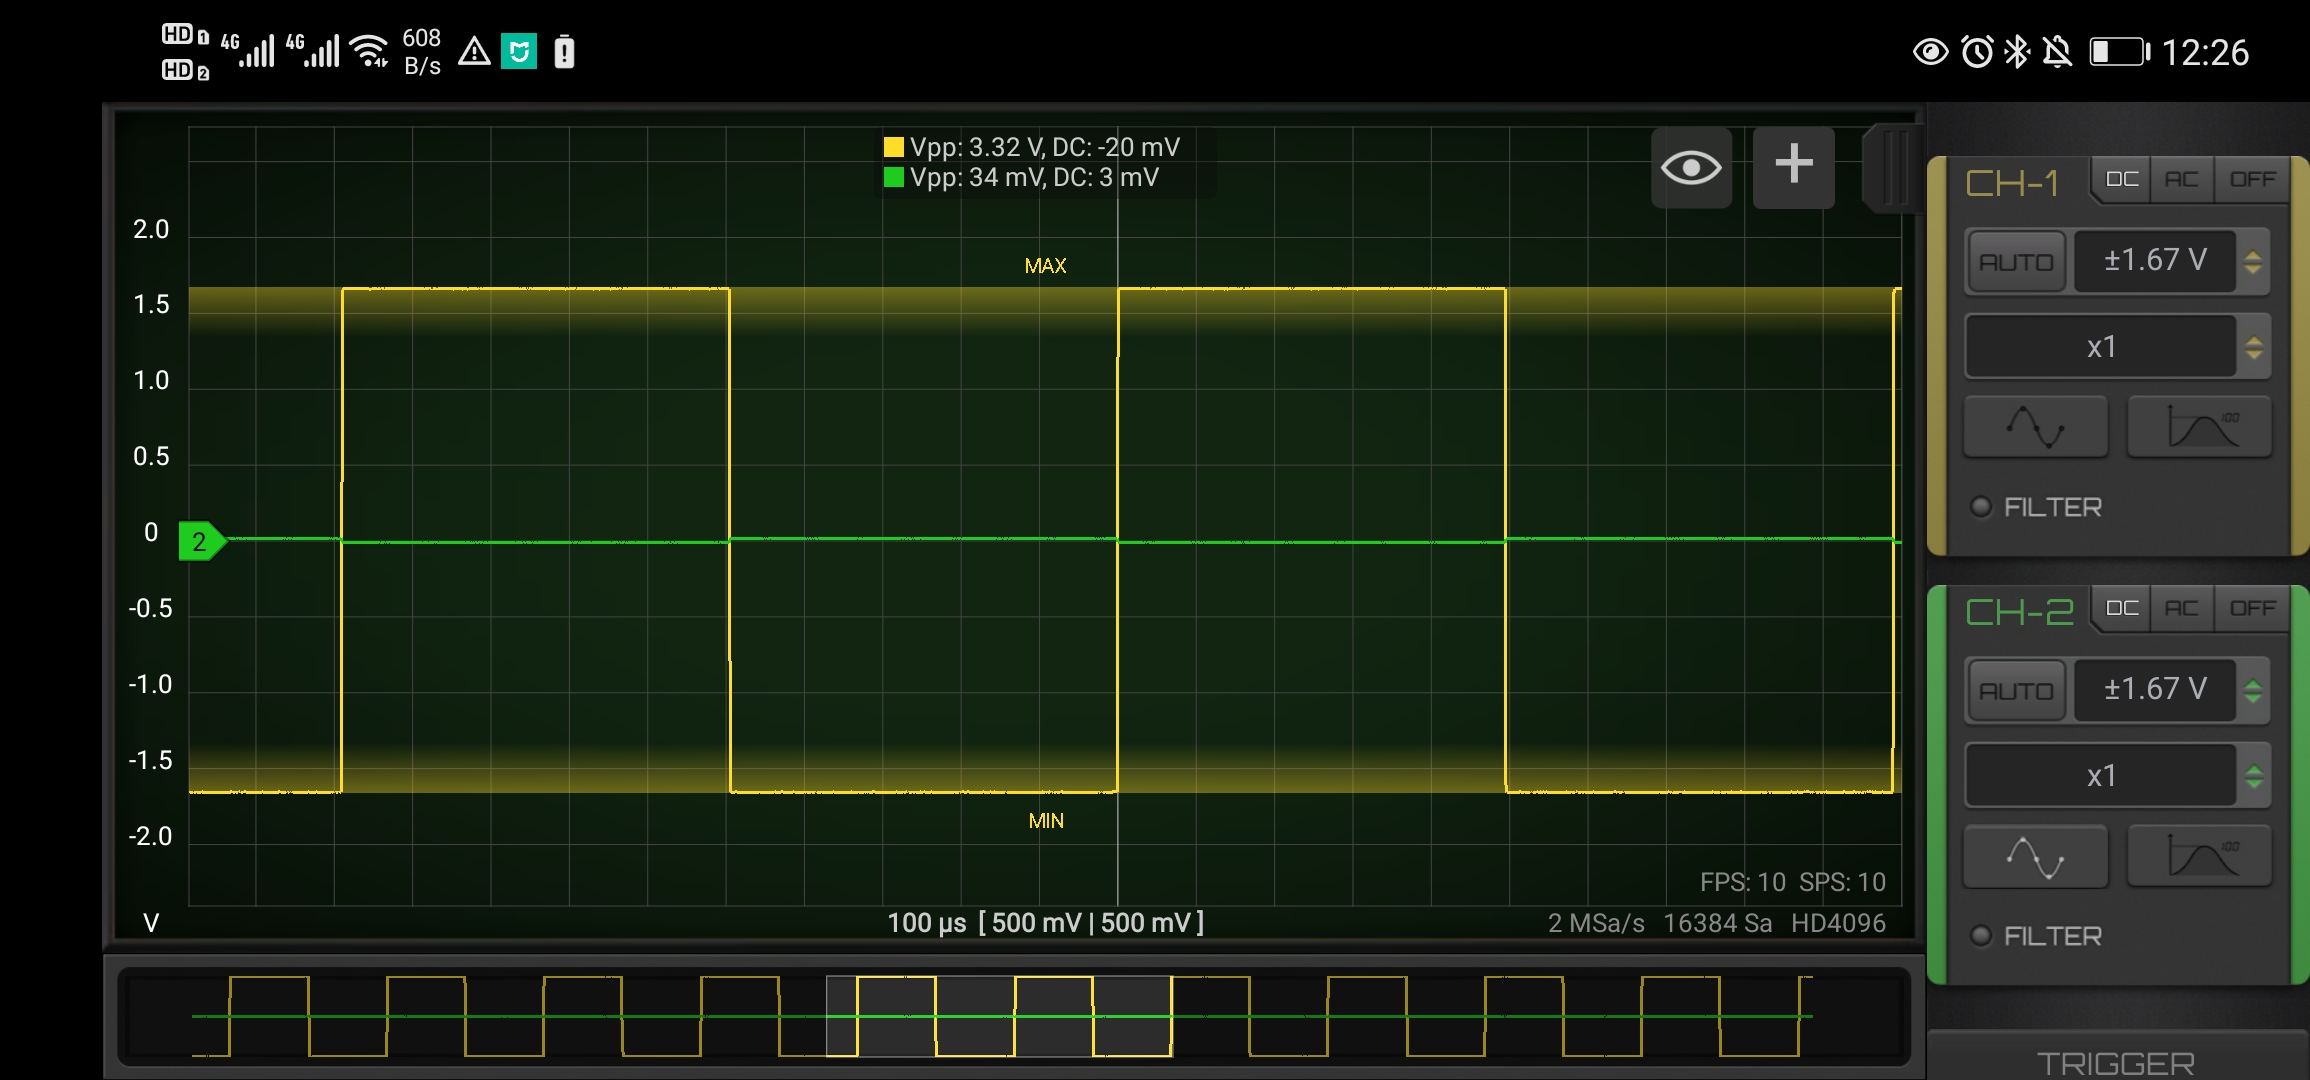This screenshot has width=2310, height=1080.
Task: Tap the green legend color square
Action: [894, 178]
